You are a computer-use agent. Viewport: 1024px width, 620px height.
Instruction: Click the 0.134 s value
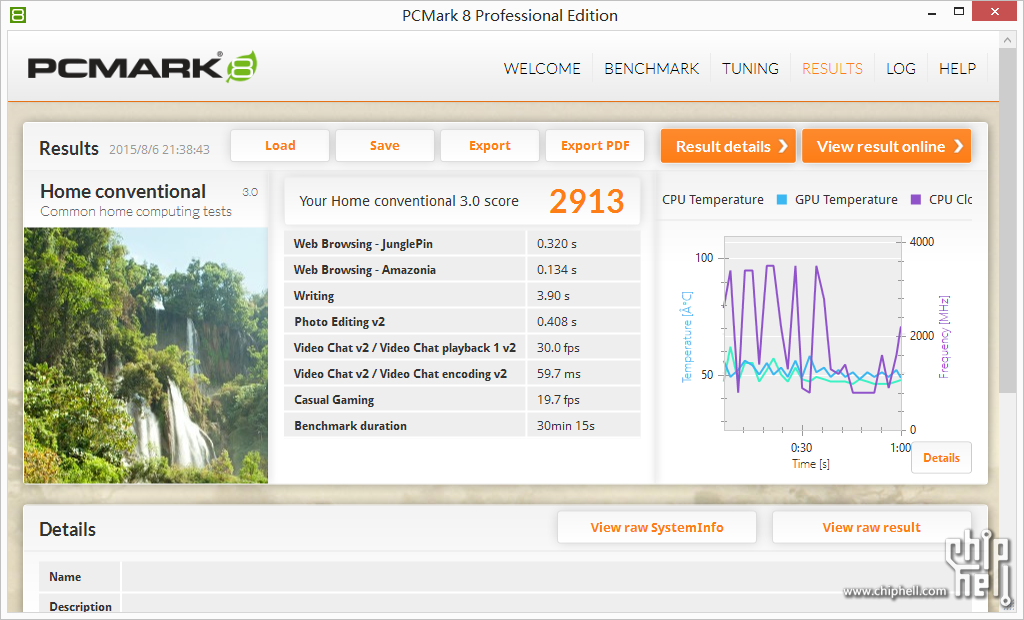[556, 270]
